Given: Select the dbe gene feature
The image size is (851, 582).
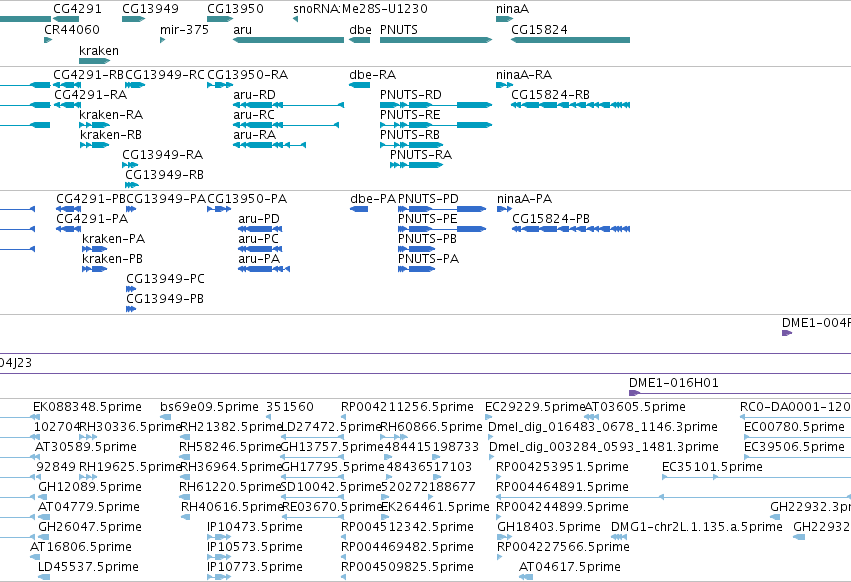Looking at the screenshot, I should pyautogui.click(x=359, y=40).
